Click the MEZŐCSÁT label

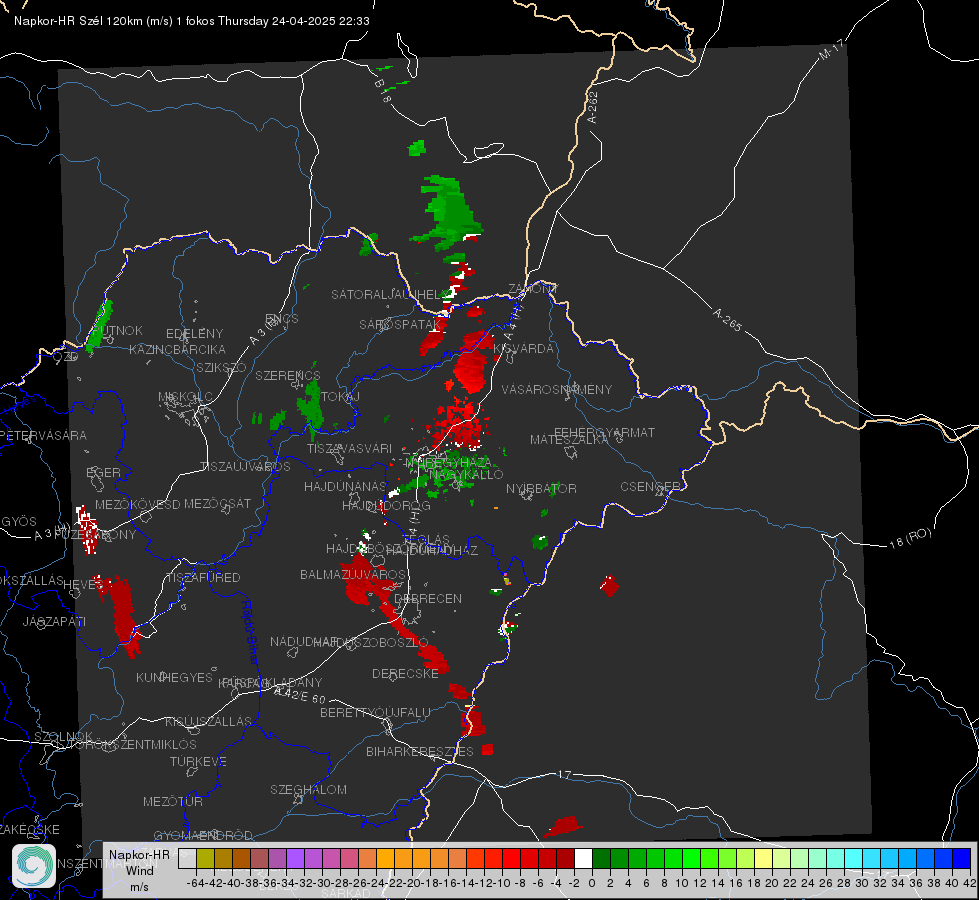click(x=217, y=503)
